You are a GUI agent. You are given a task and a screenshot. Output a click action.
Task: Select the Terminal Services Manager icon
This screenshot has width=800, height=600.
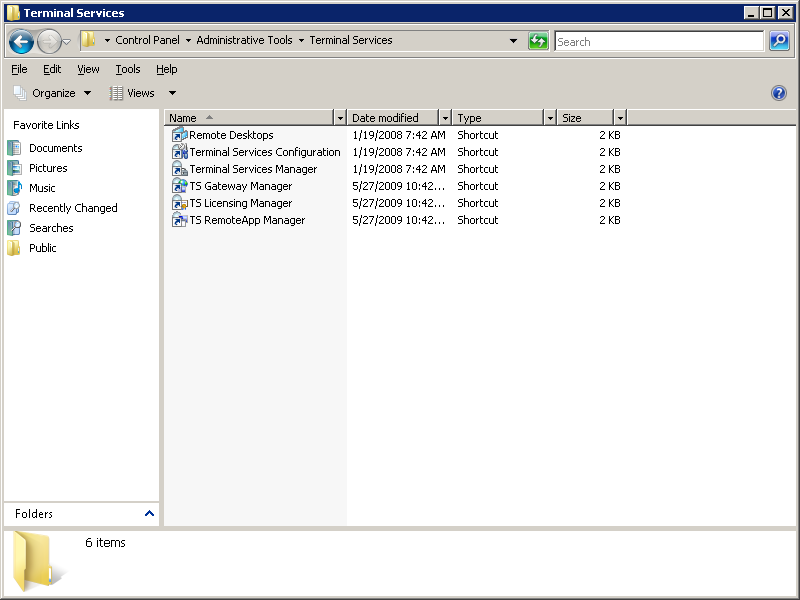click(x=180, y=169)
